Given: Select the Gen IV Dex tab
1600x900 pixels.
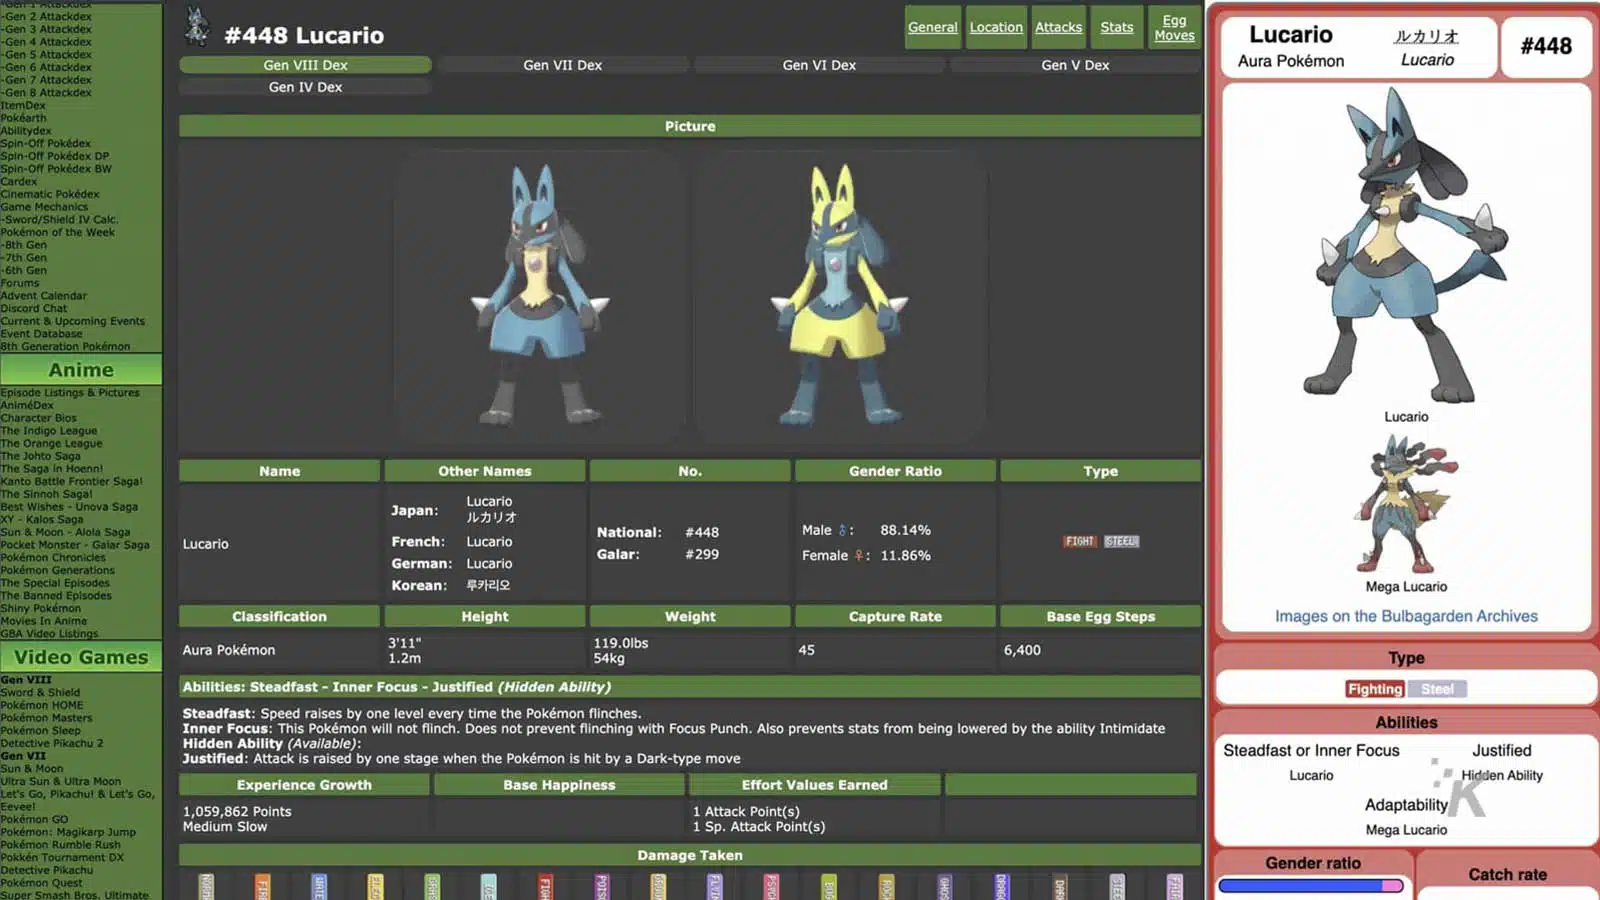Looking at the screenshot, I should [305, 87].
